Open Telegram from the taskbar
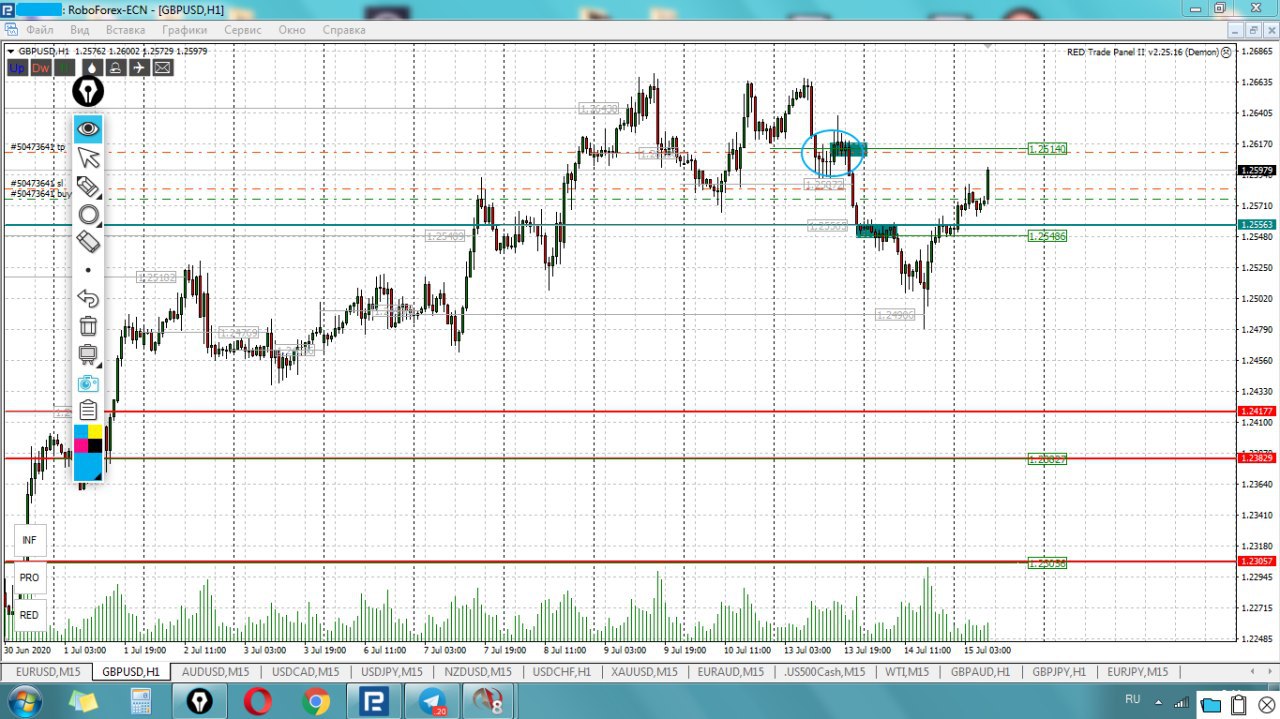Screen dimensions: 1280x719 432,702
